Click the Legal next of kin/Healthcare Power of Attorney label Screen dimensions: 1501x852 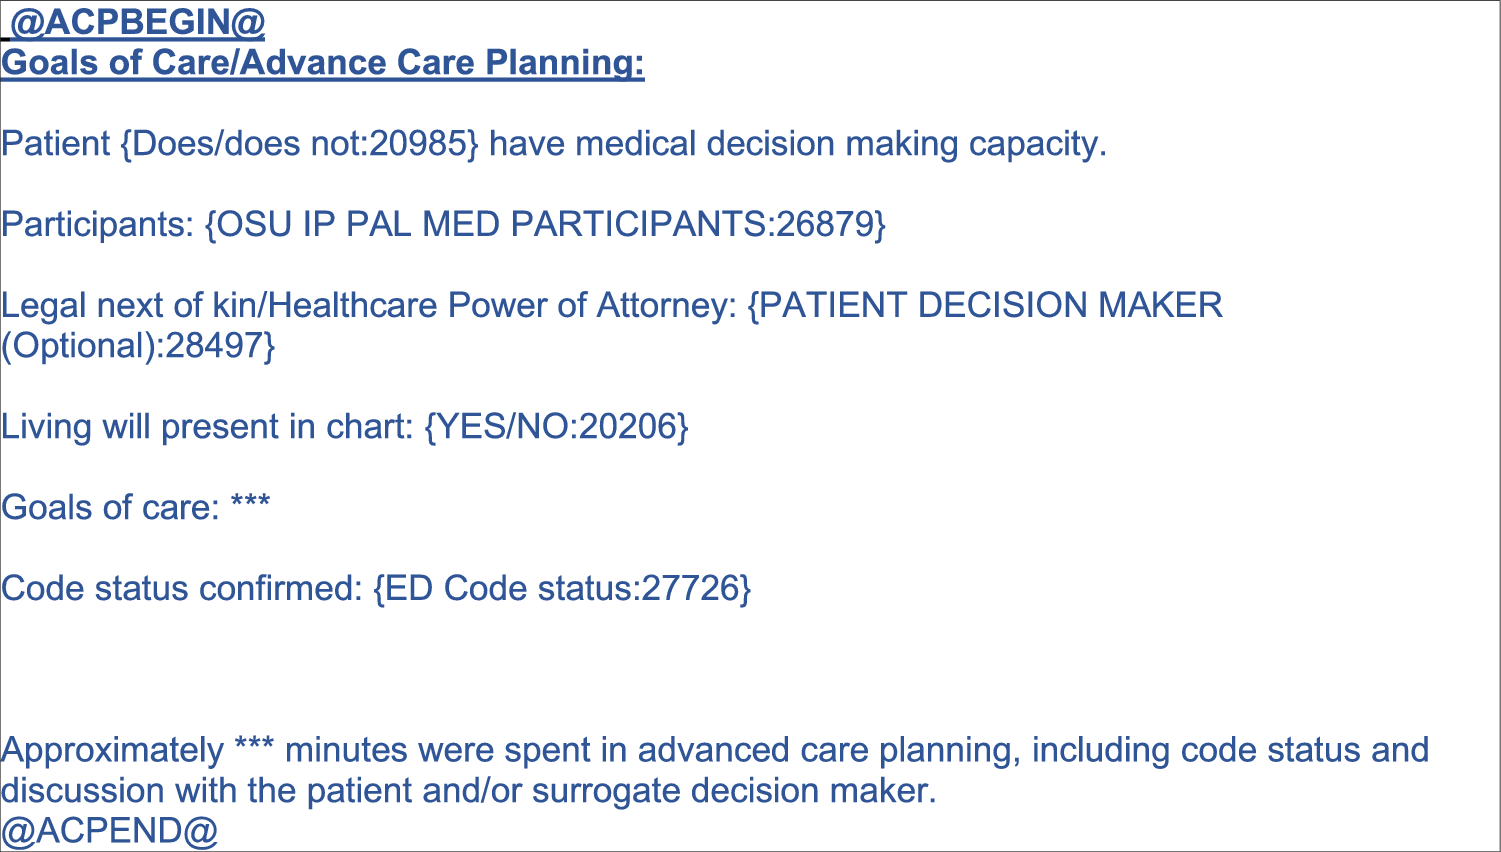[x=368, y=305]
